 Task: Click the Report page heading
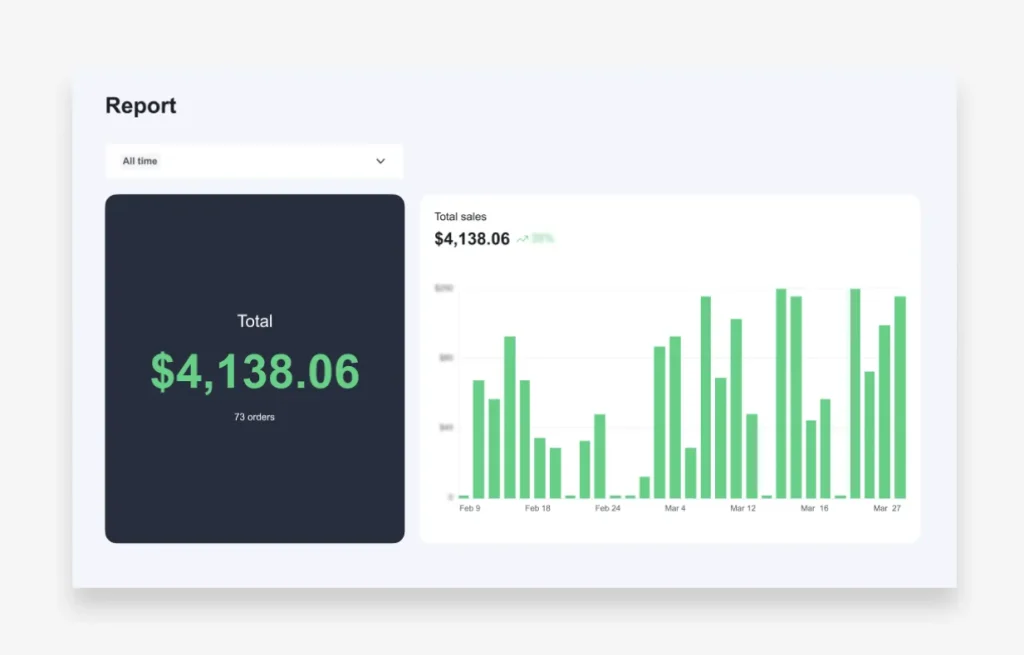coord(141,106)
